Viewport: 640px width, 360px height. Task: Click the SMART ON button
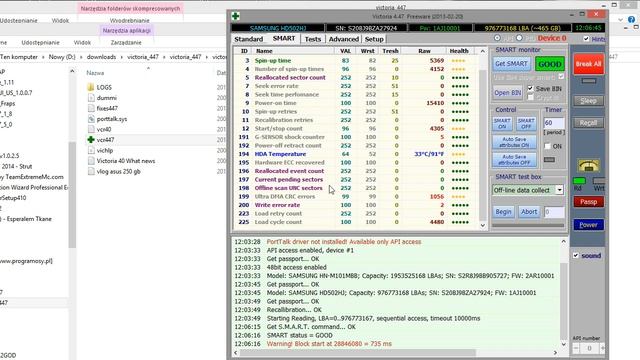(502, 124)
